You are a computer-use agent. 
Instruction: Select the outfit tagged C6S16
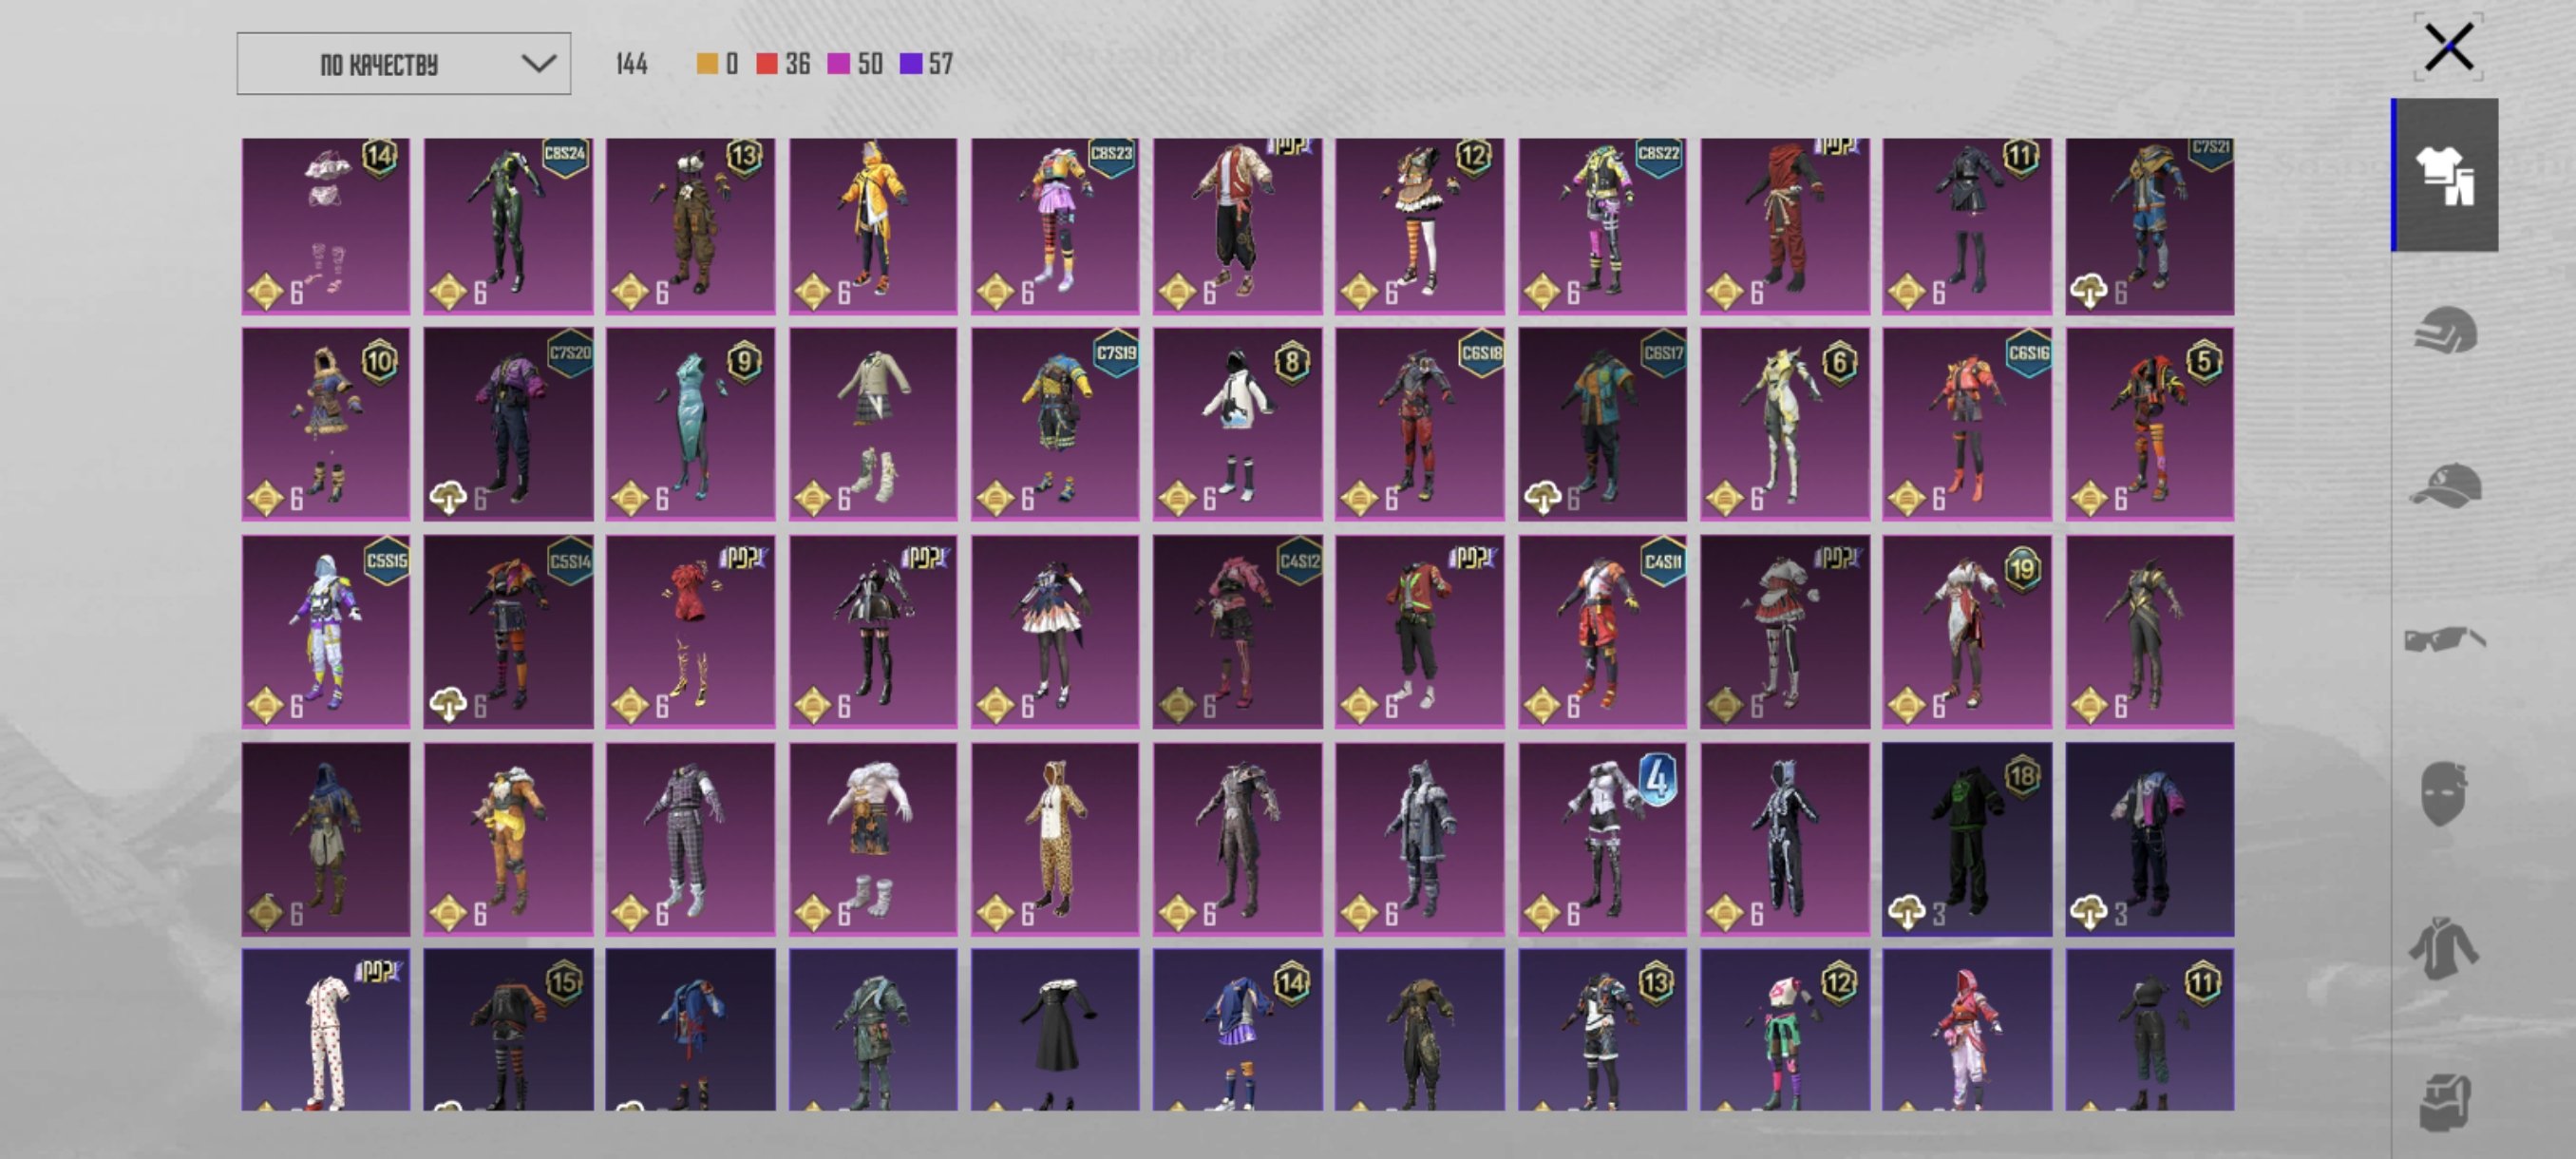[1967, 424]
